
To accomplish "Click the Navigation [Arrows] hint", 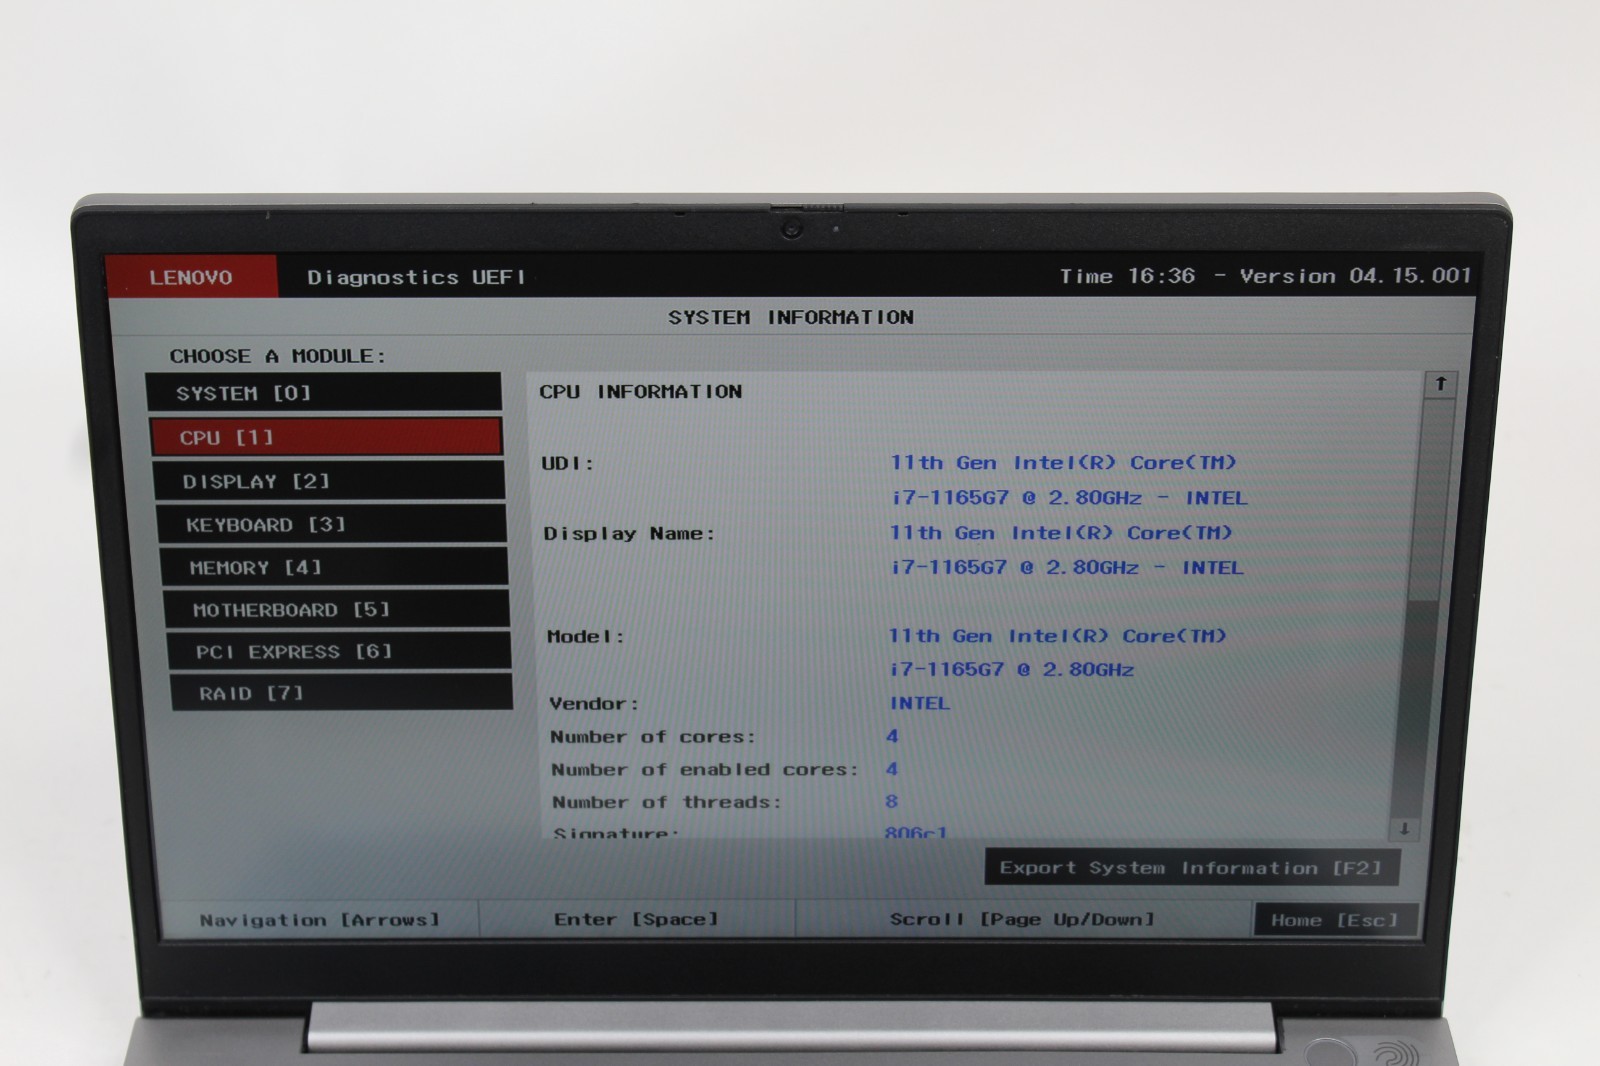I will point(319,920).
